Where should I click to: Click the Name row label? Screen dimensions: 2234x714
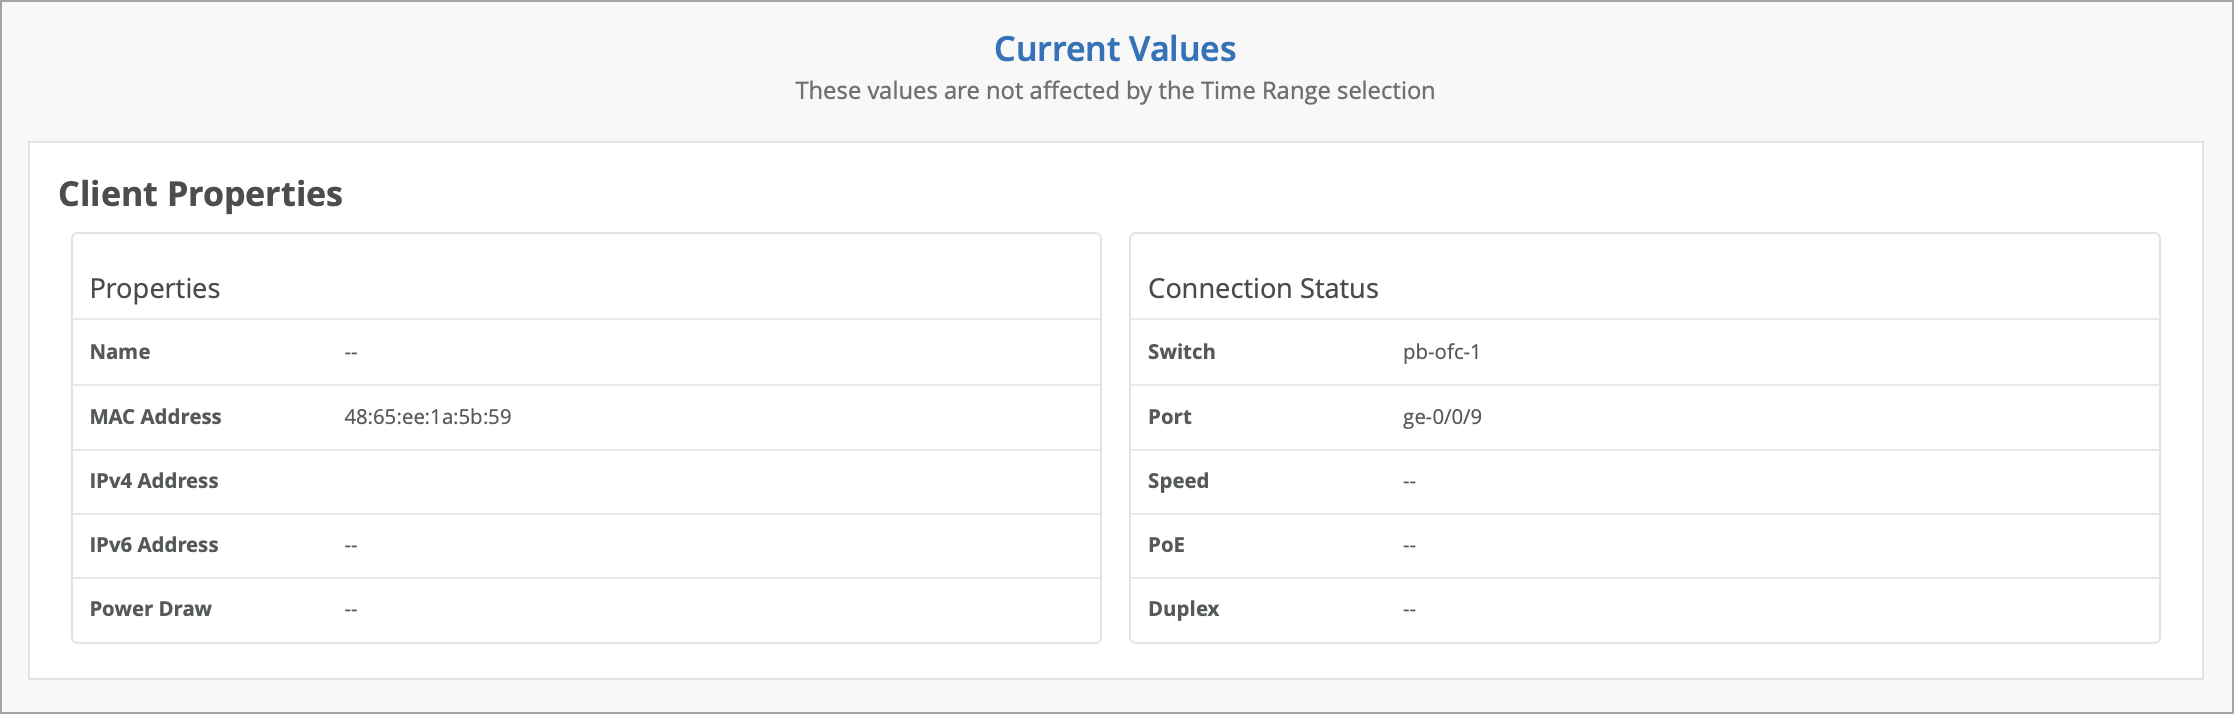[120, 352]
